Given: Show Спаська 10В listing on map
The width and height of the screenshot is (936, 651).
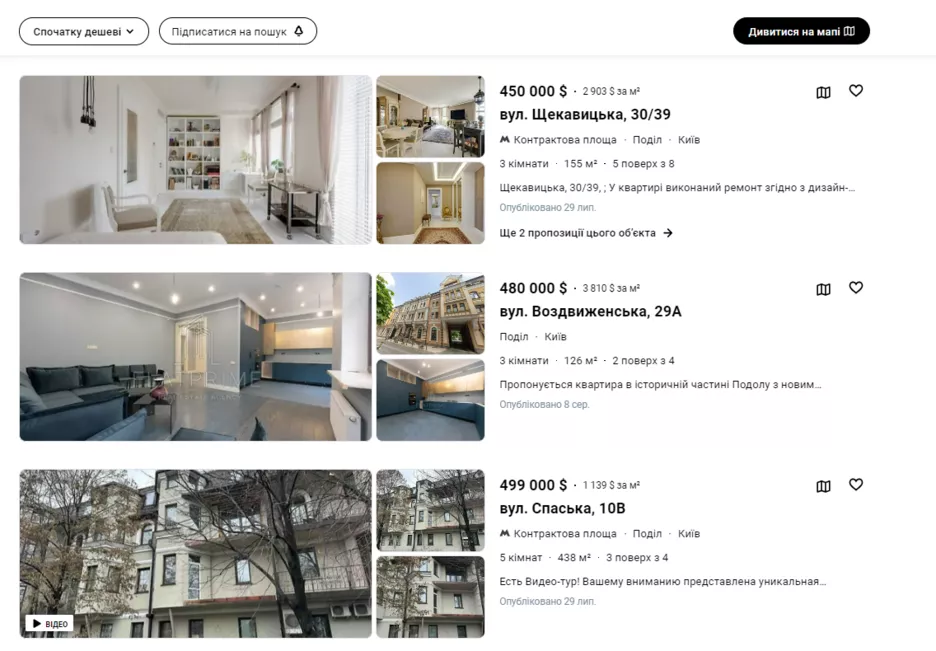Looking at the screenshot, I should (823, 486).
